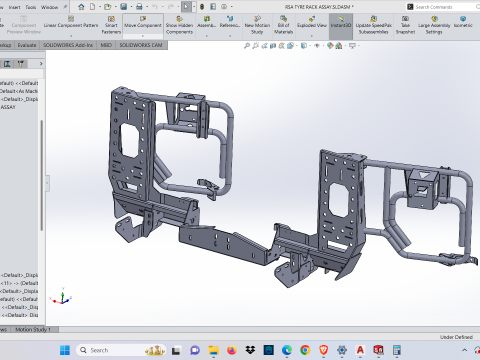Click Previous View icon
Viewport: 480px width, 360px height.
pyautogui.click(x=264, y=46)
